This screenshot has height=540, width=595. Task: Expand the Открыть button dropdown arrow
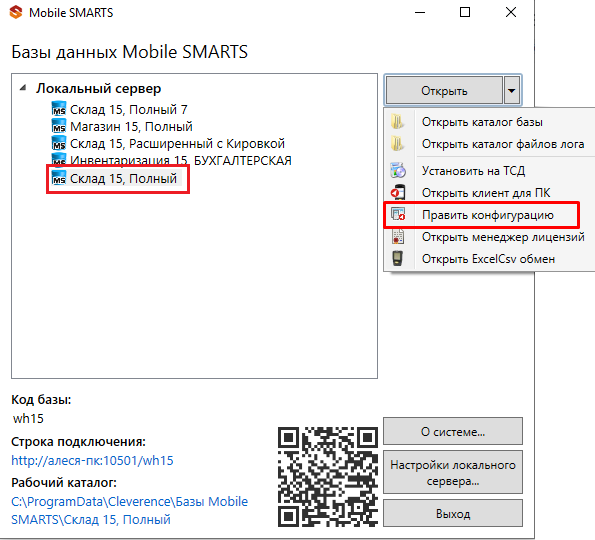511,90
